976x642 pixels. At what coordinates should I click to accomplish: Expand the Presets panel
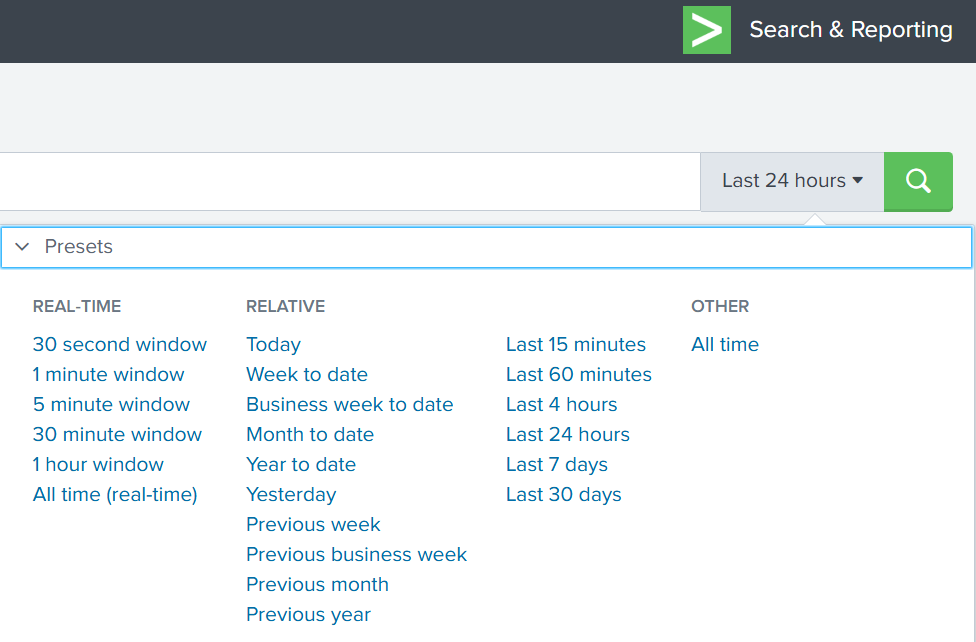tap(78, 246)
